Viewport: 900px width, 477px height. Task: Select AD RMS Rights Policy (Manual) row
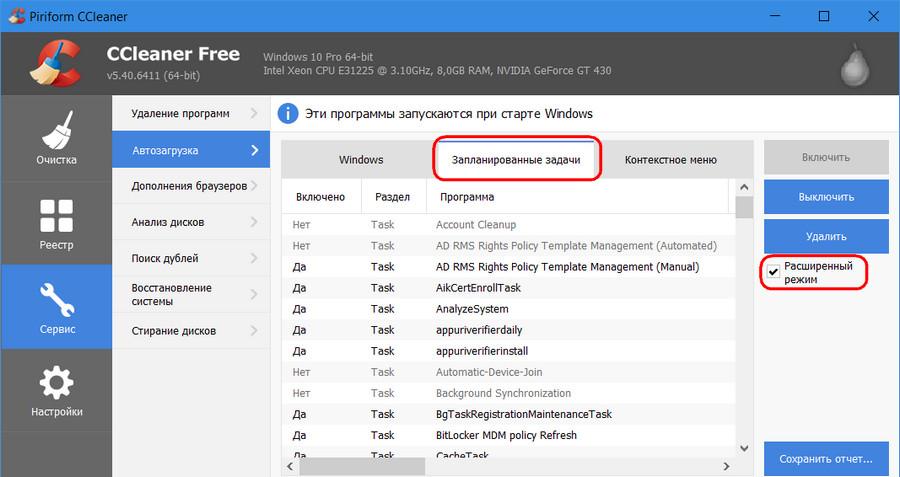(x=509, y=267)
